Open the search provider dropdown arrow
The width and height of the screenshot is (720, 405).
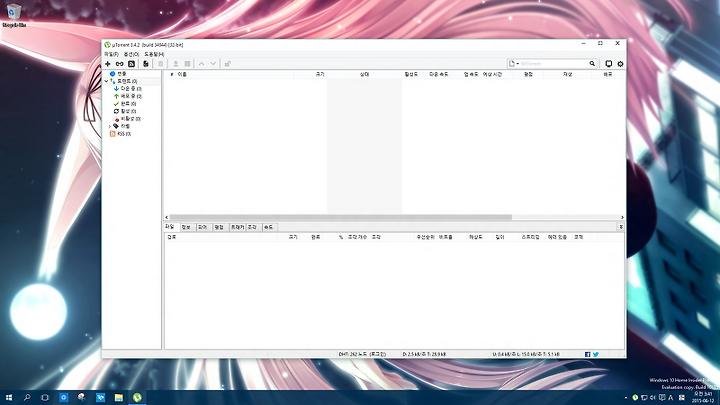tap(518, 64)
